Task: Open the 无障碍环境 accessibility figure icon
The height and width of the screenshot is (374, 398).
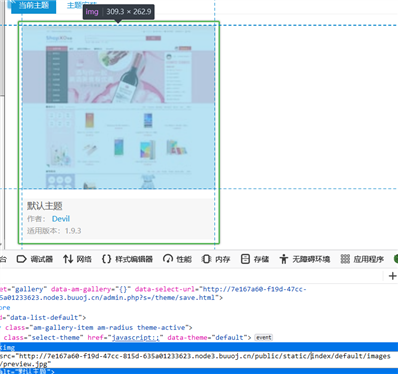Action: coord(284,259)
